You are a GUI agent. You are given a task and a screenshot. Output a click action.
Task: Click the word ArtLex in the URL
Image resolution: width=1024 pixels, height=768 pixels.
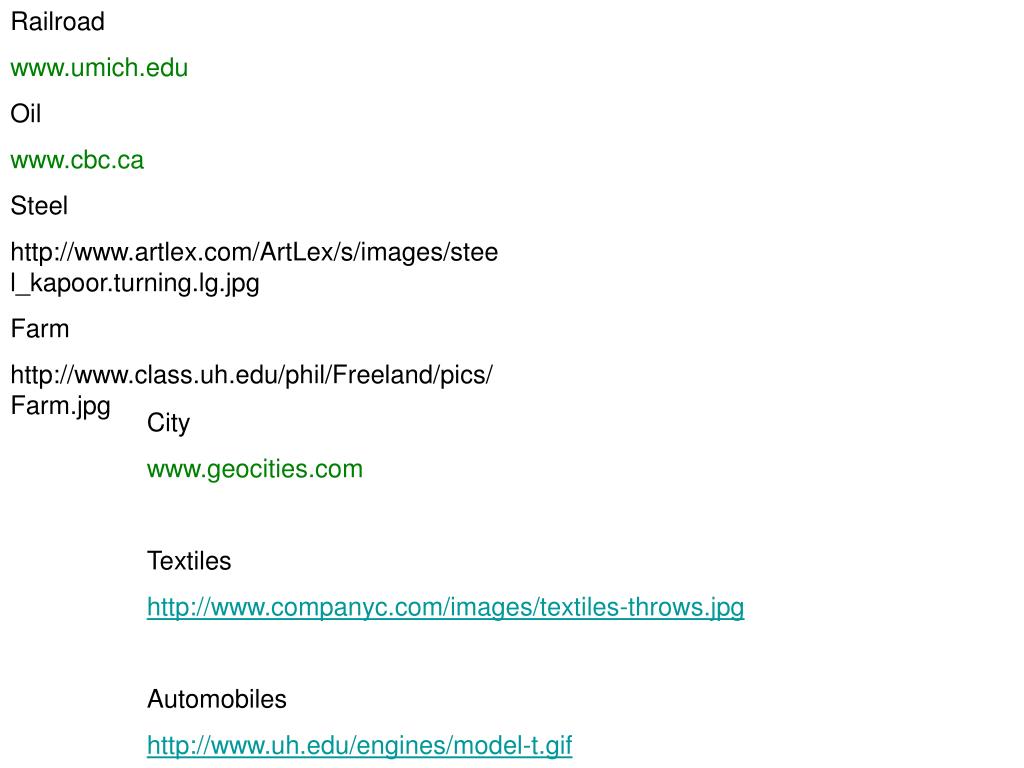click(296, 252)
